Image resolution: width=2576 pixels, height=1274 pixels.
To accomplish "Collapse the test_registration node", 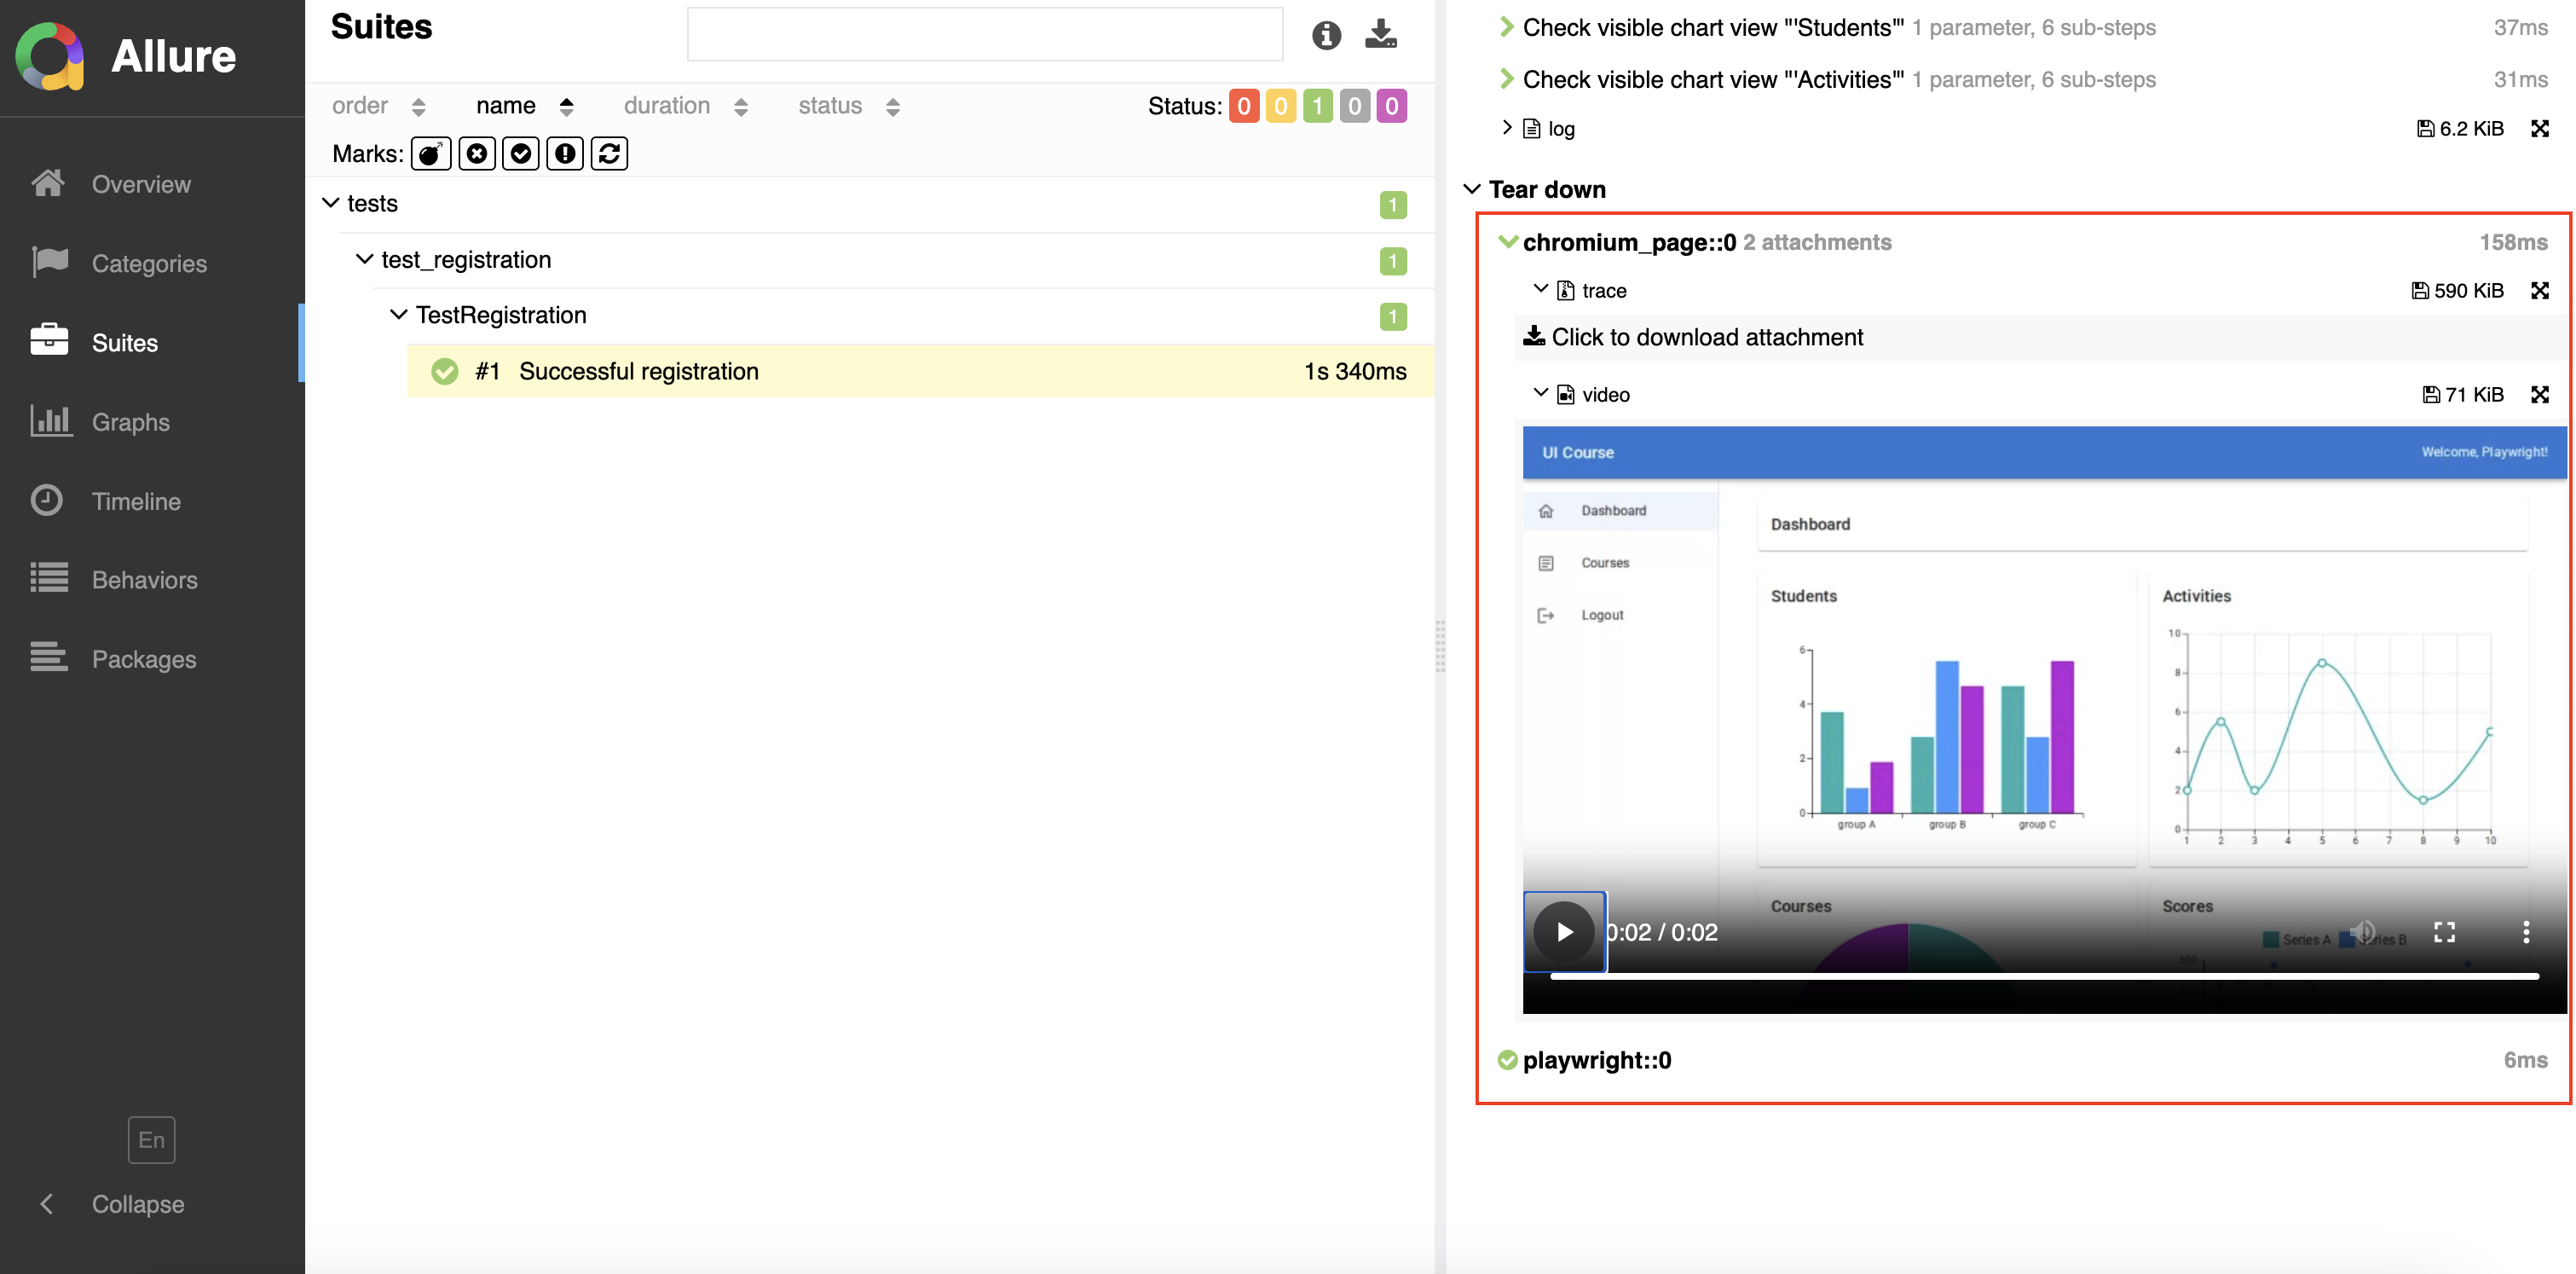I will (364, 259).
